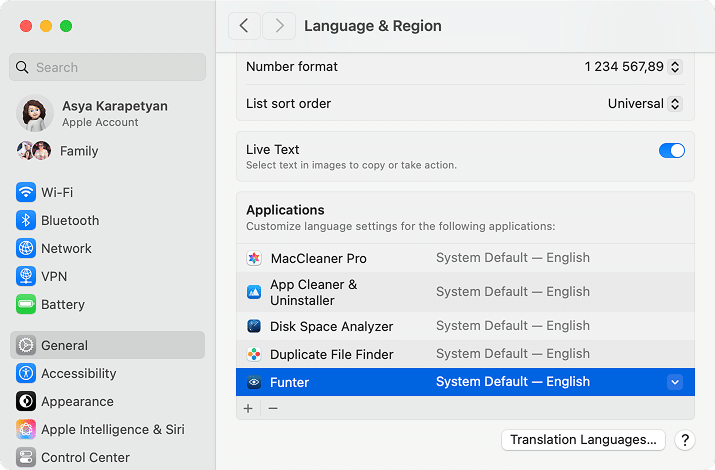Open VPN settings pane
Image resolution: width=715 pixels, height=470 pixels.
[x=108, y=276]
